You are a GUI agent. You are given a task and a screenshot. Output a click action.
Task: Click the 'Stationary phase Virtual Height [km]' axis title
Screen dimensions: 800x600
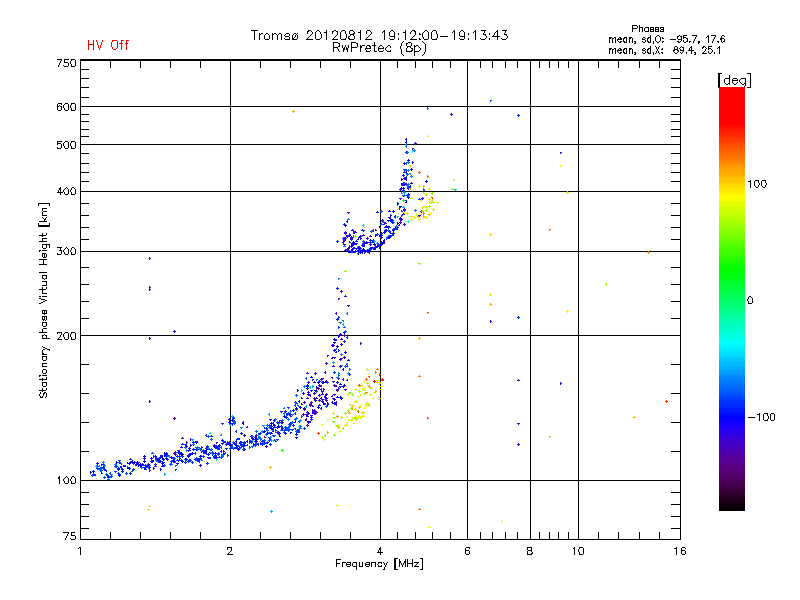click(43, 301)
